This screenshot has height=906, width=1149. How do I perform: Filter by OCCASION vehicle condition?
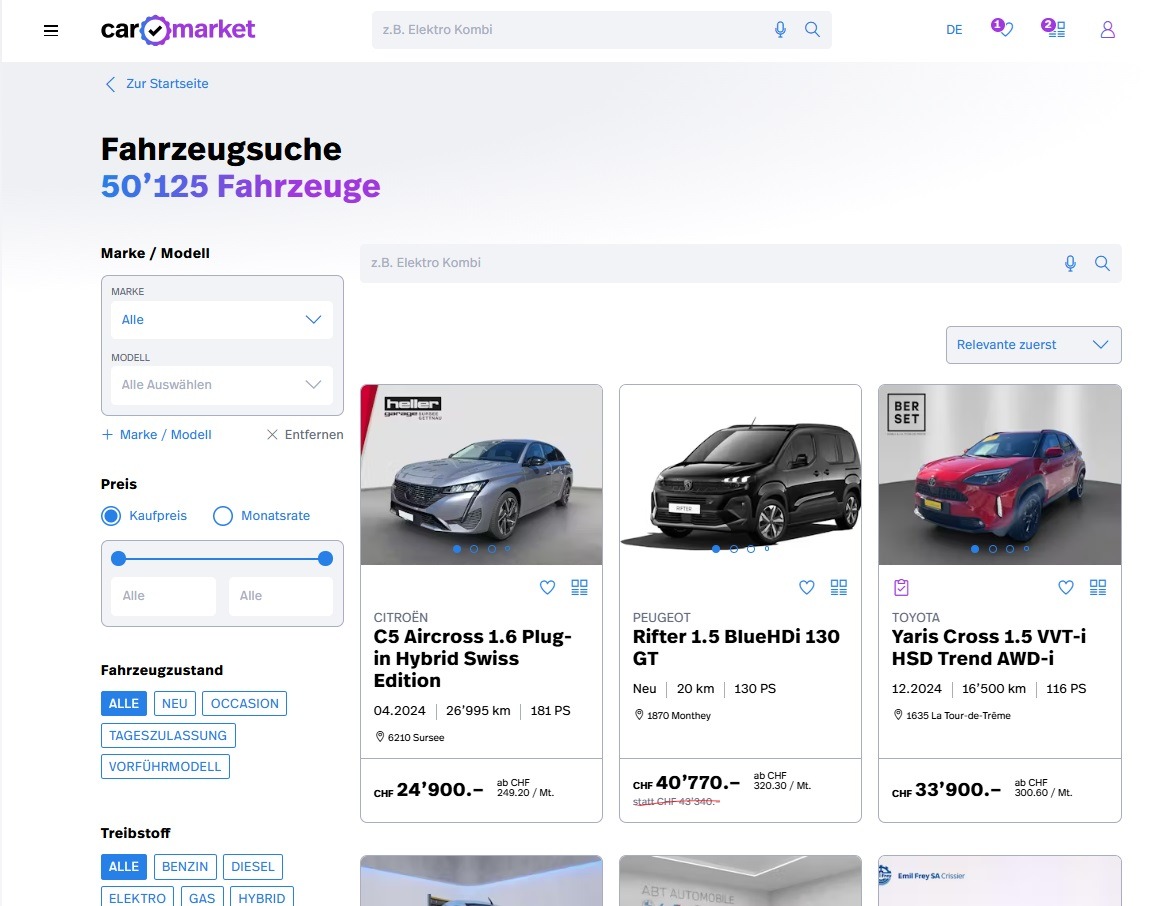(244, 703)
